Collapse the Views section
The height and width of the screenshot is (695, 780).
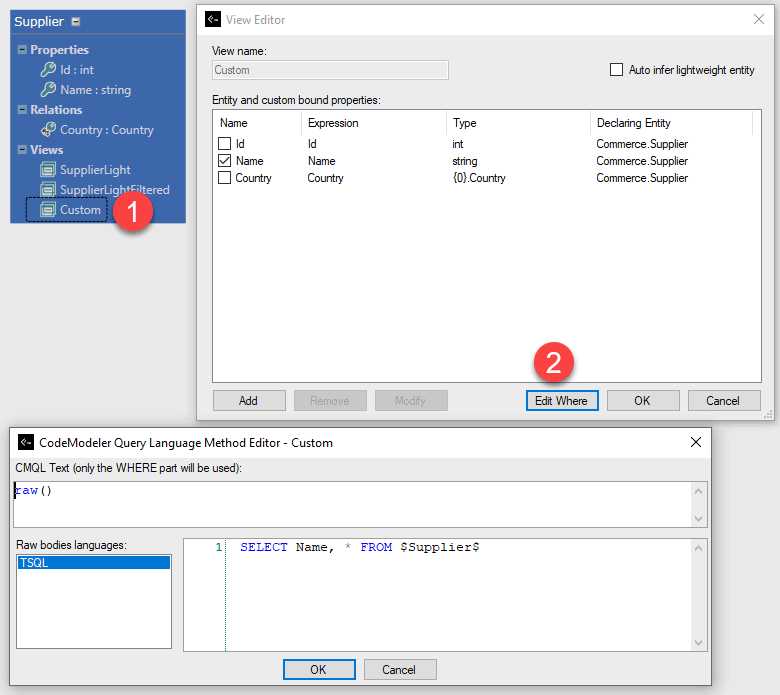coord(22,150)
